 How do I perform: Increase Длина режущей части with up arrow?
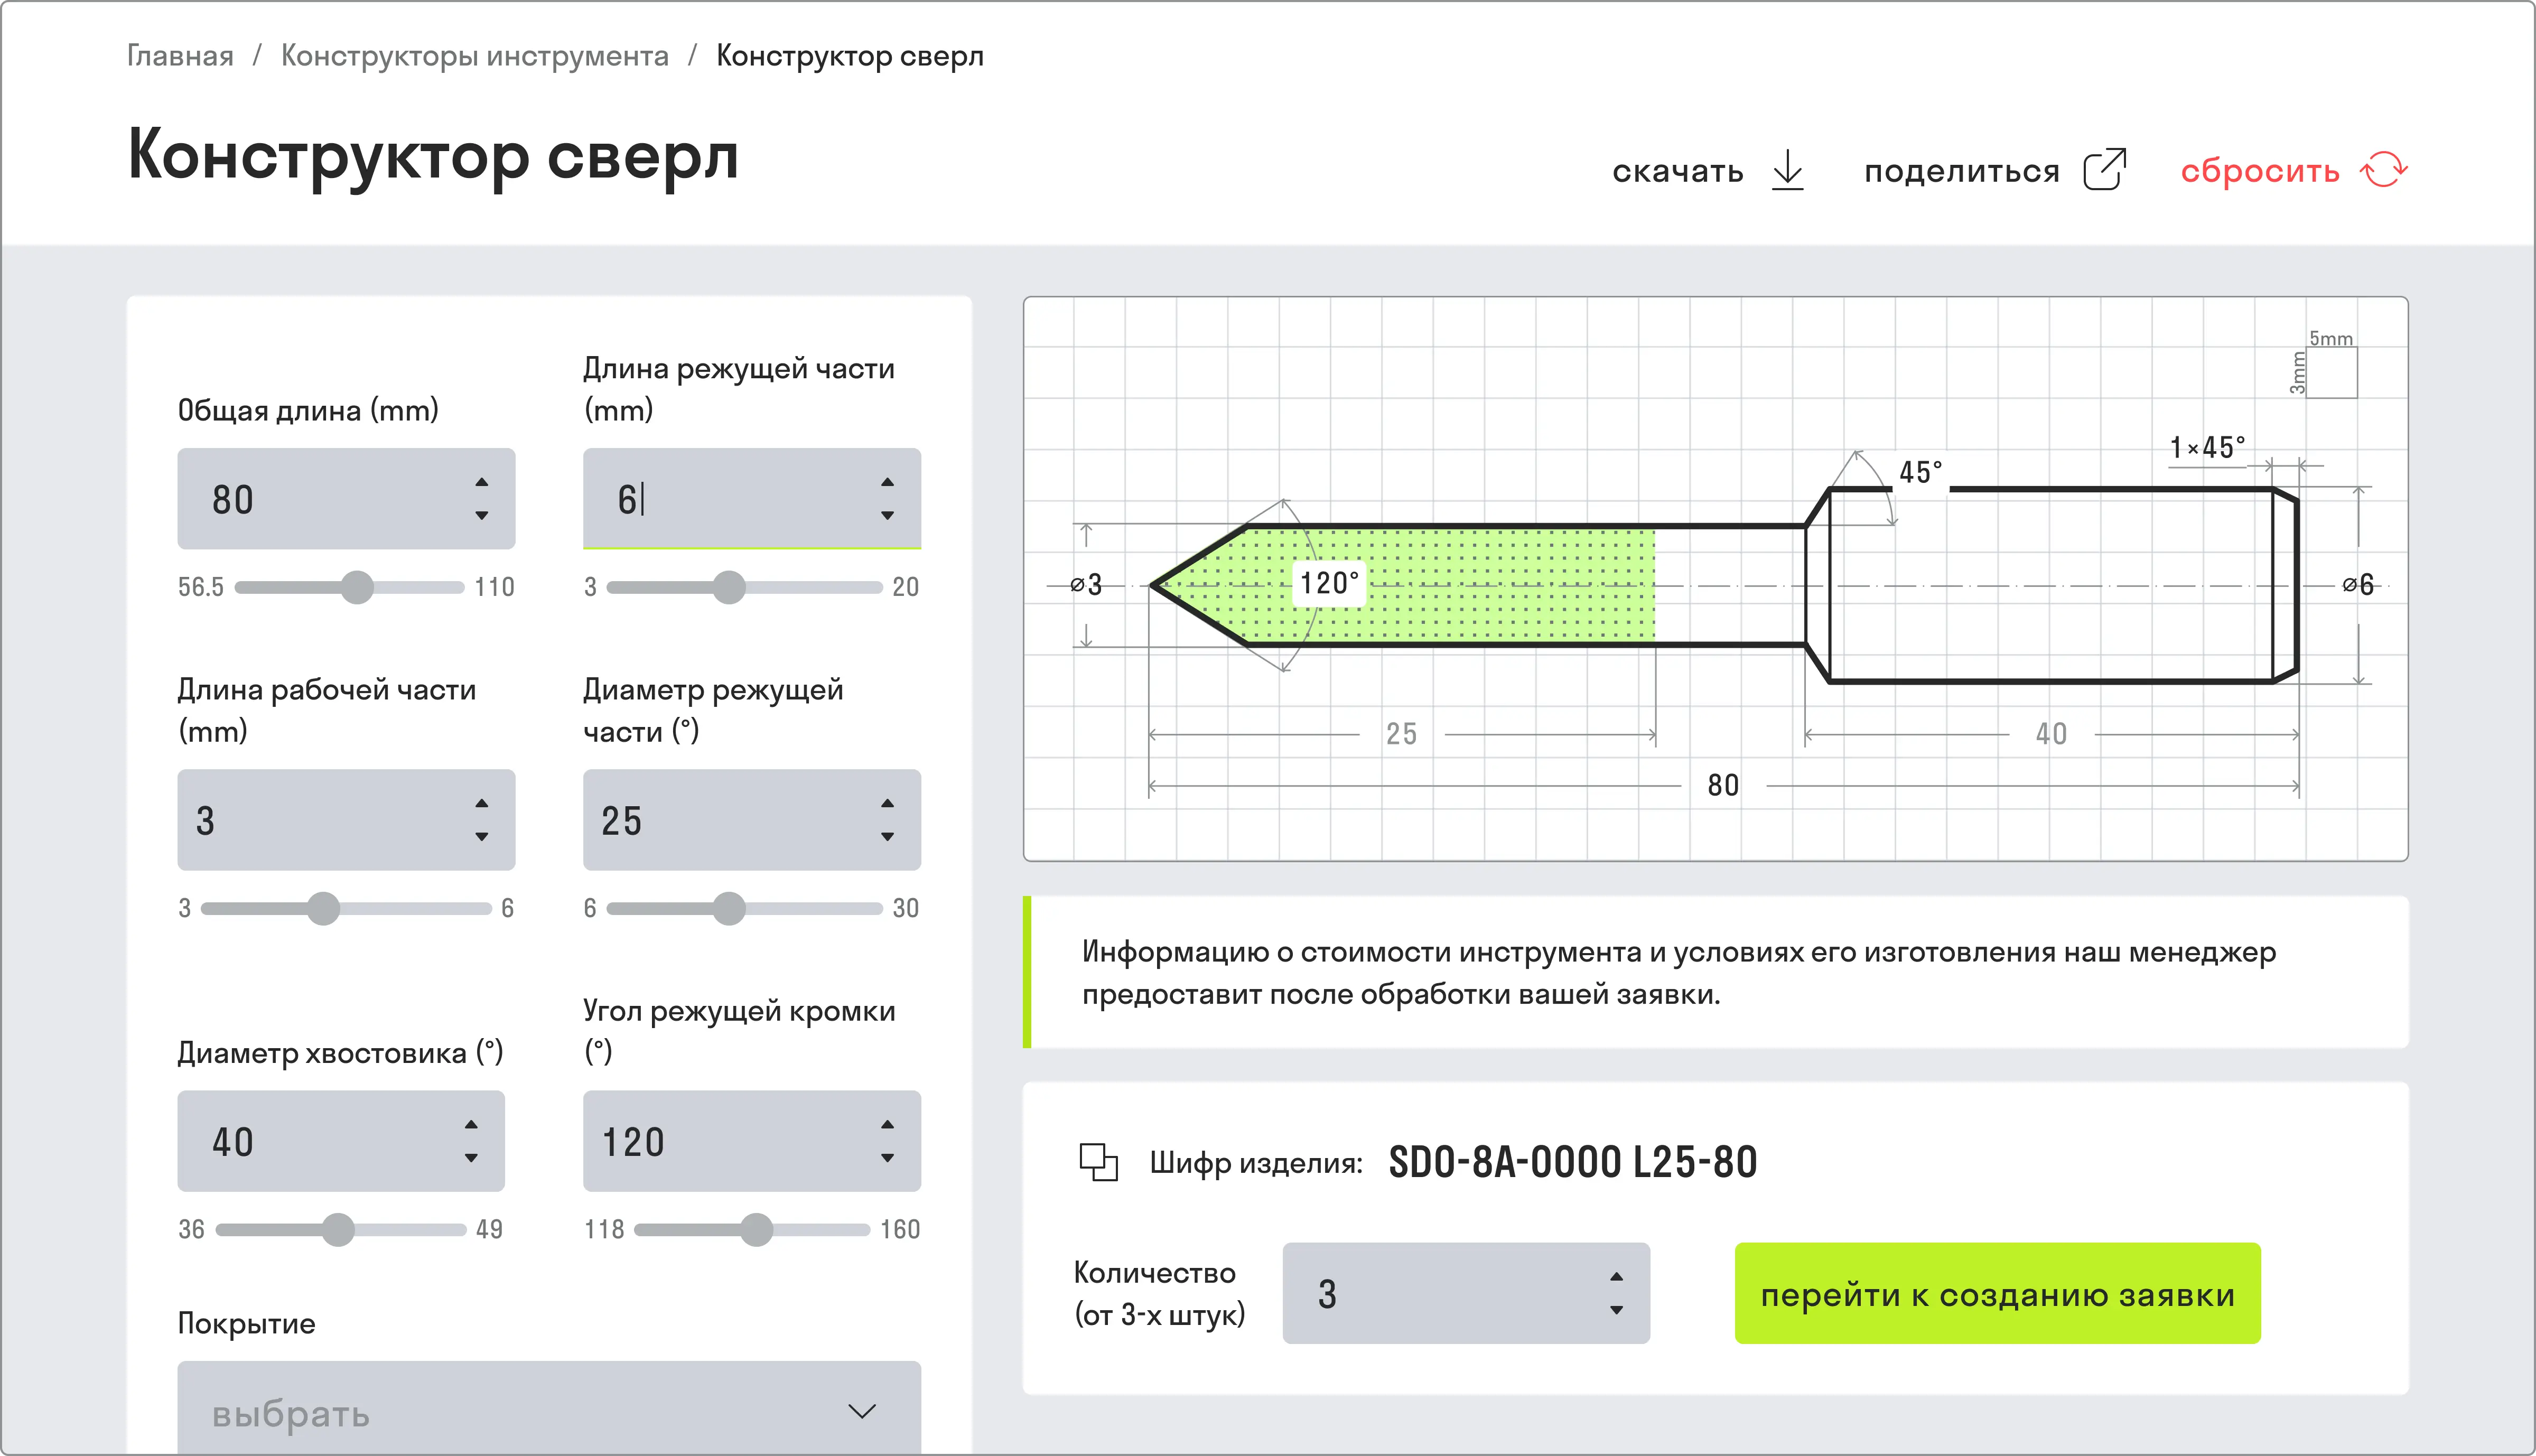coord(887,482)
